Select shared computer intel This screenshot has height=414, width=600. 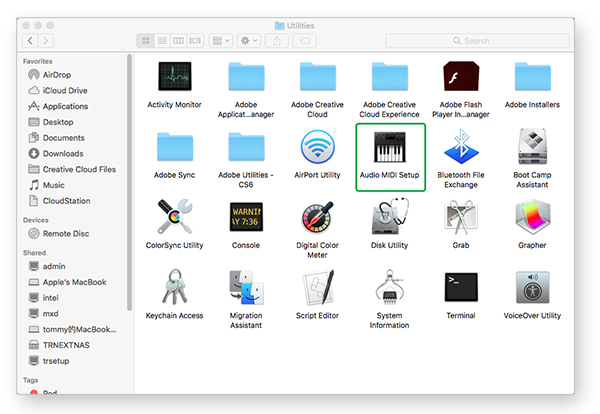coord(73,298)
